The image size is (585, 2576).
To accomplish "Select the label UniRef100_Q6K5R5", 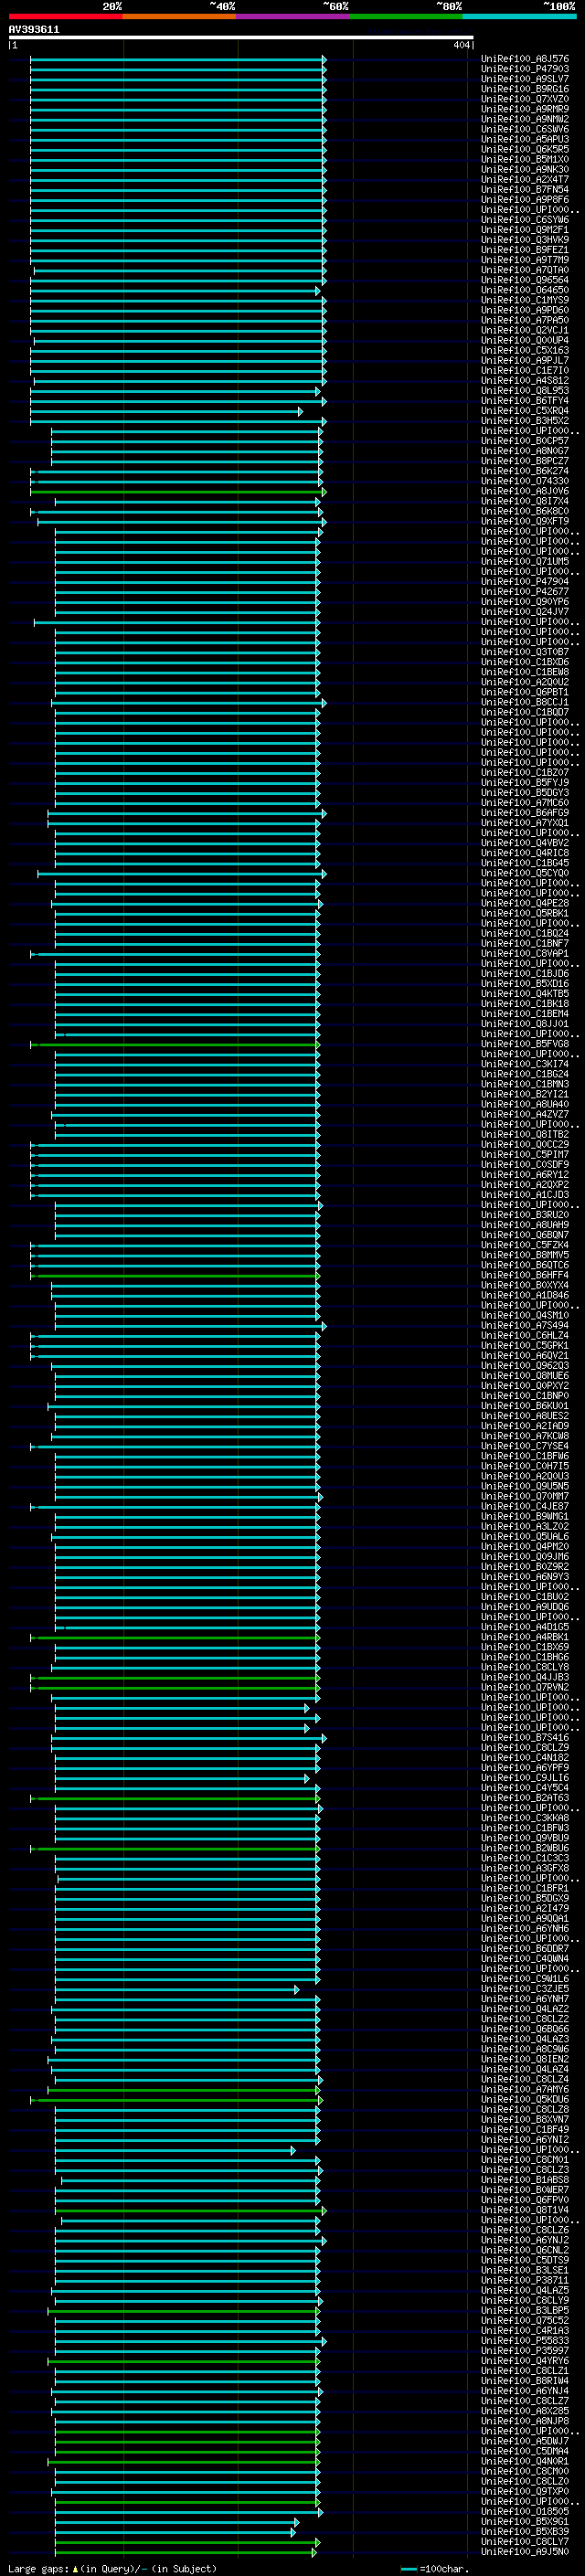I will (525, 149).
